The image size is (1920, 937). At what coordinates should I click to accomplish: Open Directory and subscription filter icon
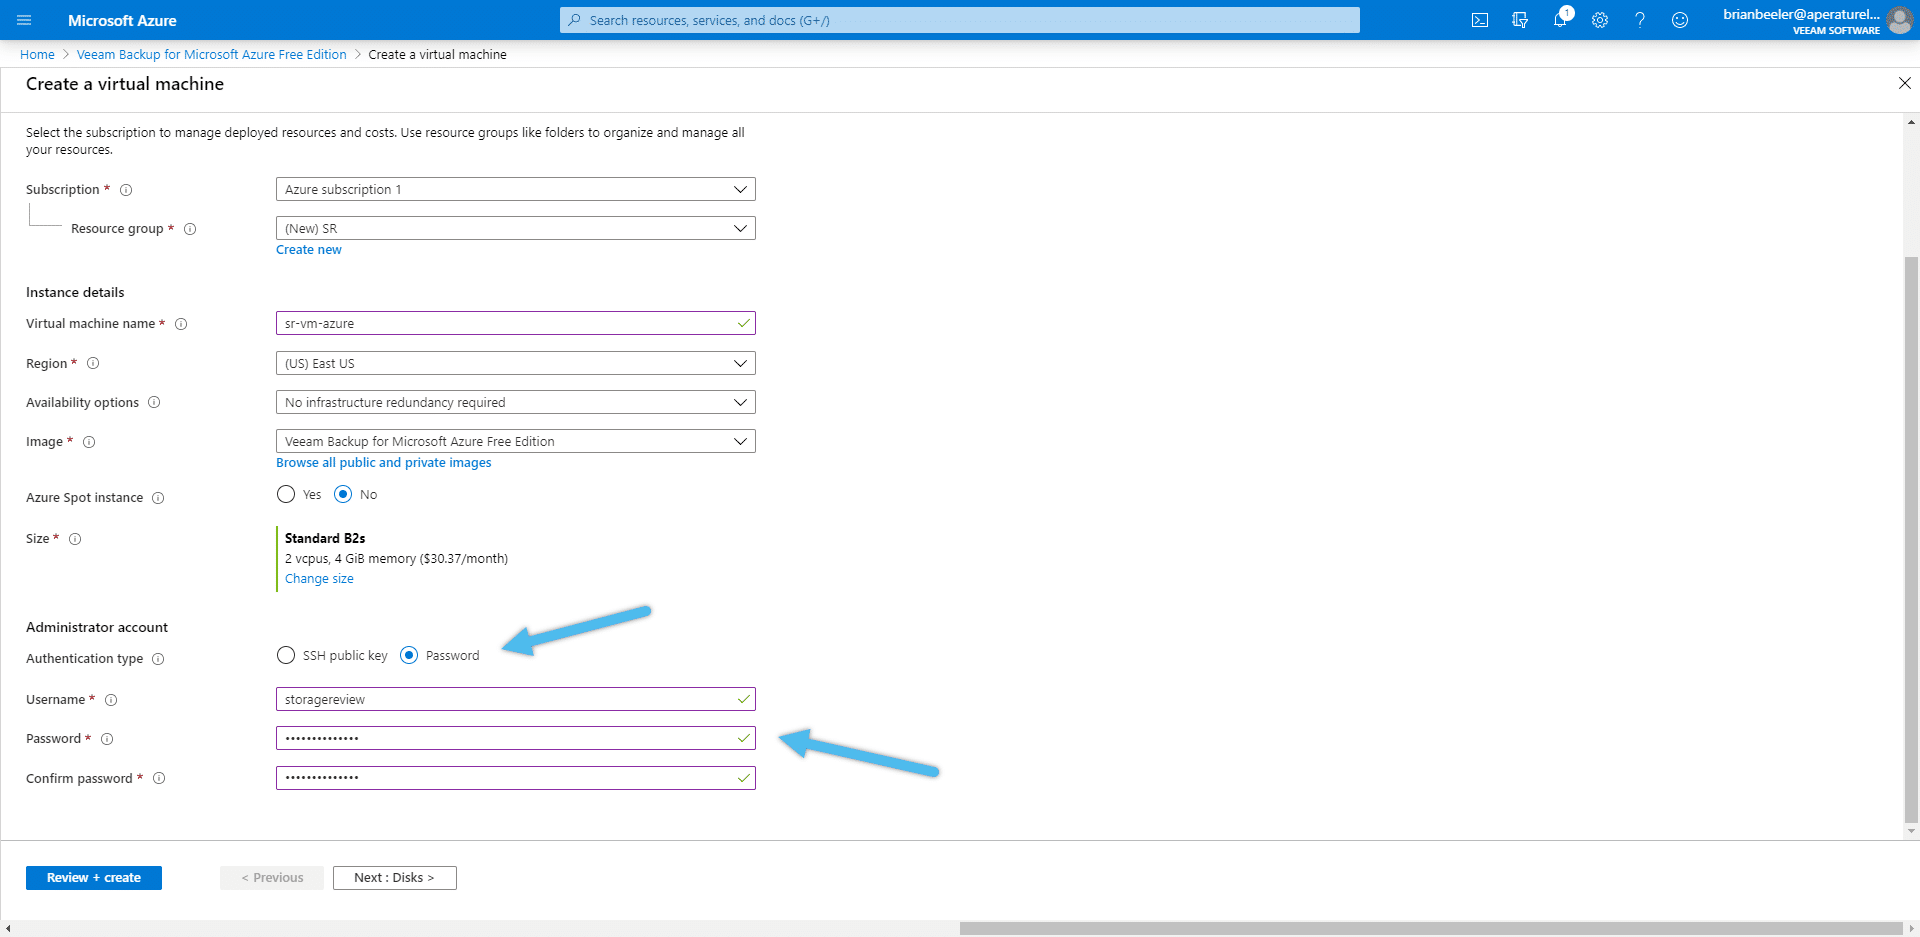click(x=1520, y=20)
